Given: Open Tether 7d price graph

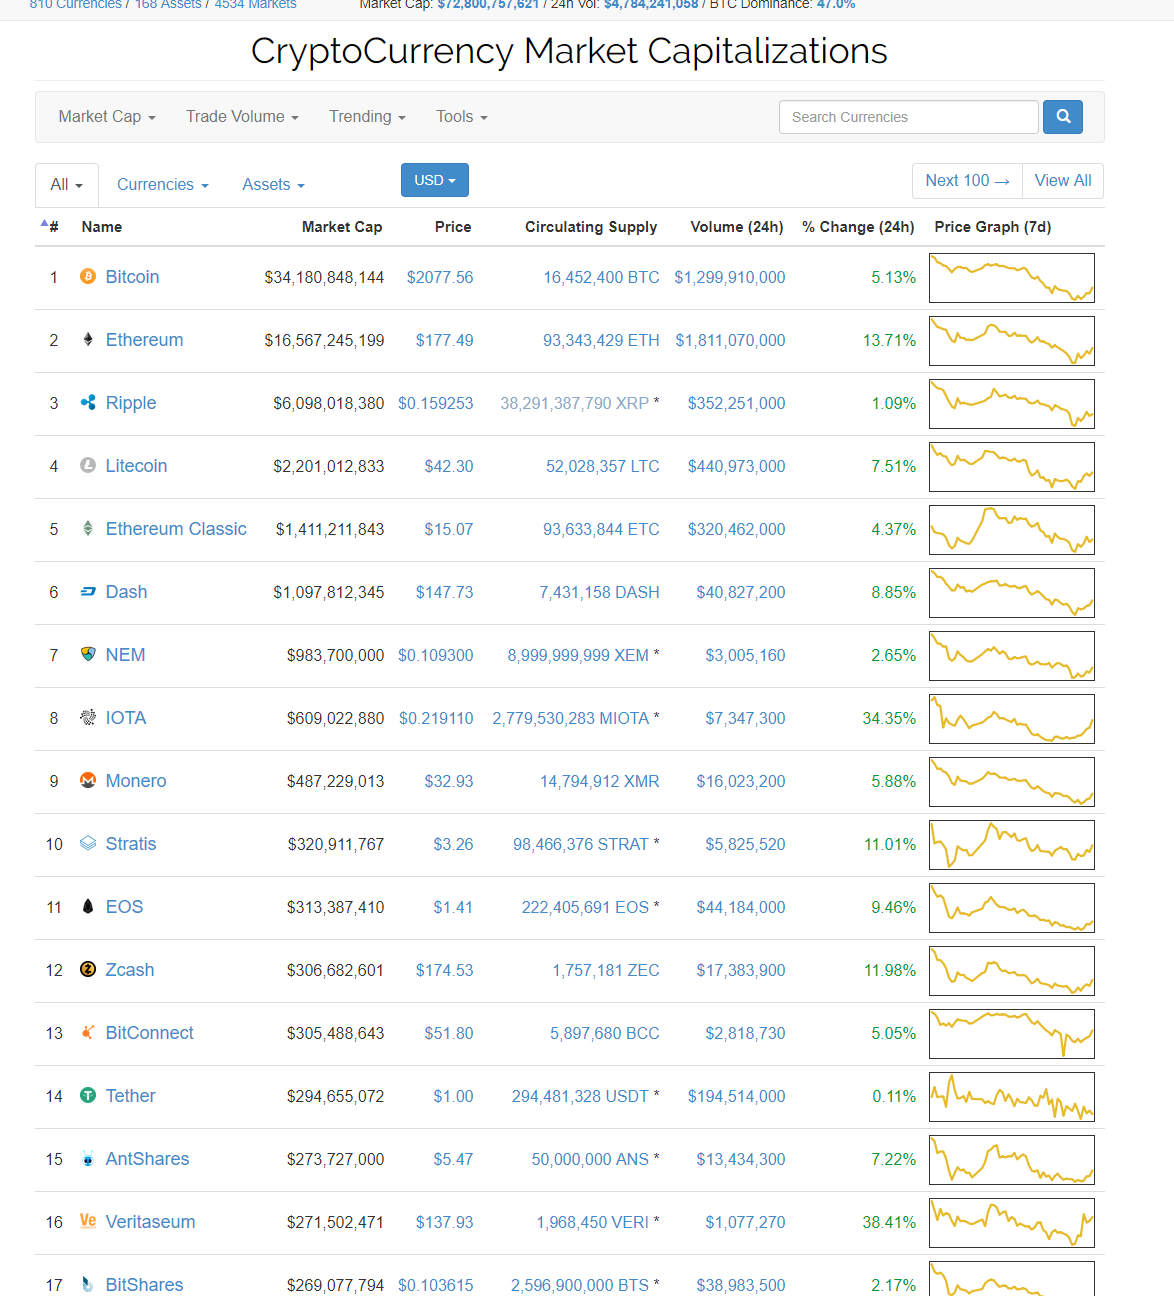Looking at the screenshot, I should click(x=1012, y=1097).
